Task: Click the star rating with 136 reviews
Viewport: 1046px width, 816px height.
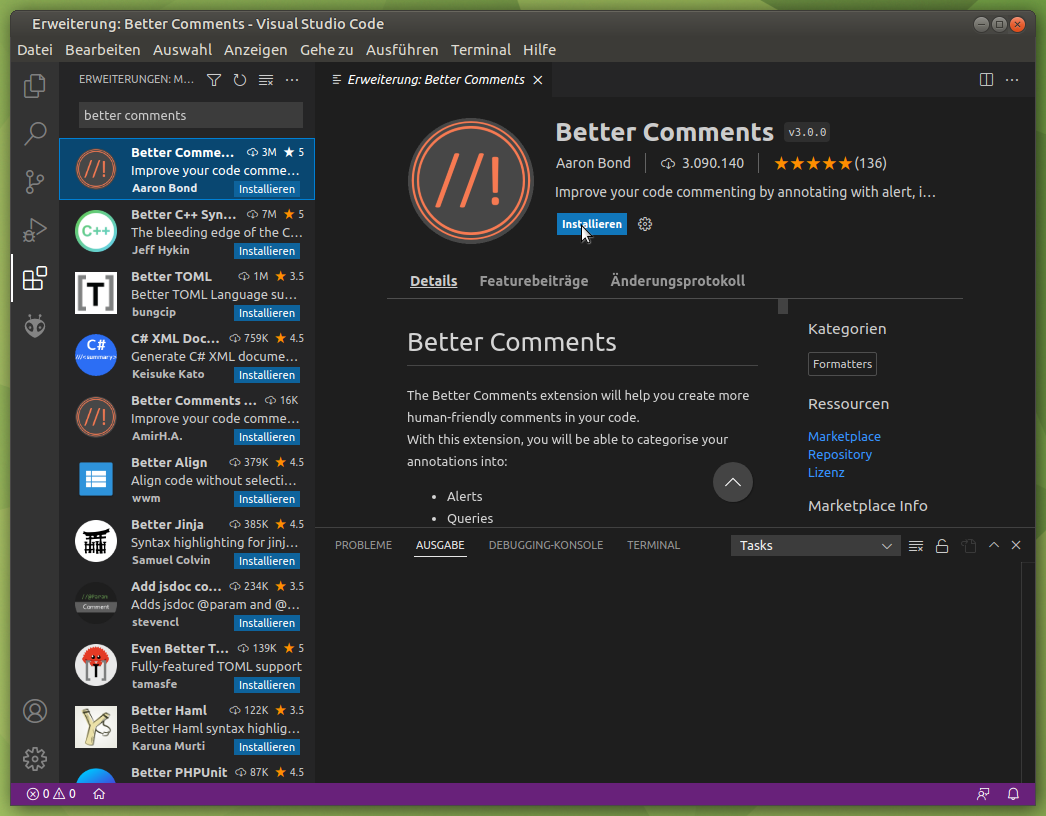Action: point(830,163)
